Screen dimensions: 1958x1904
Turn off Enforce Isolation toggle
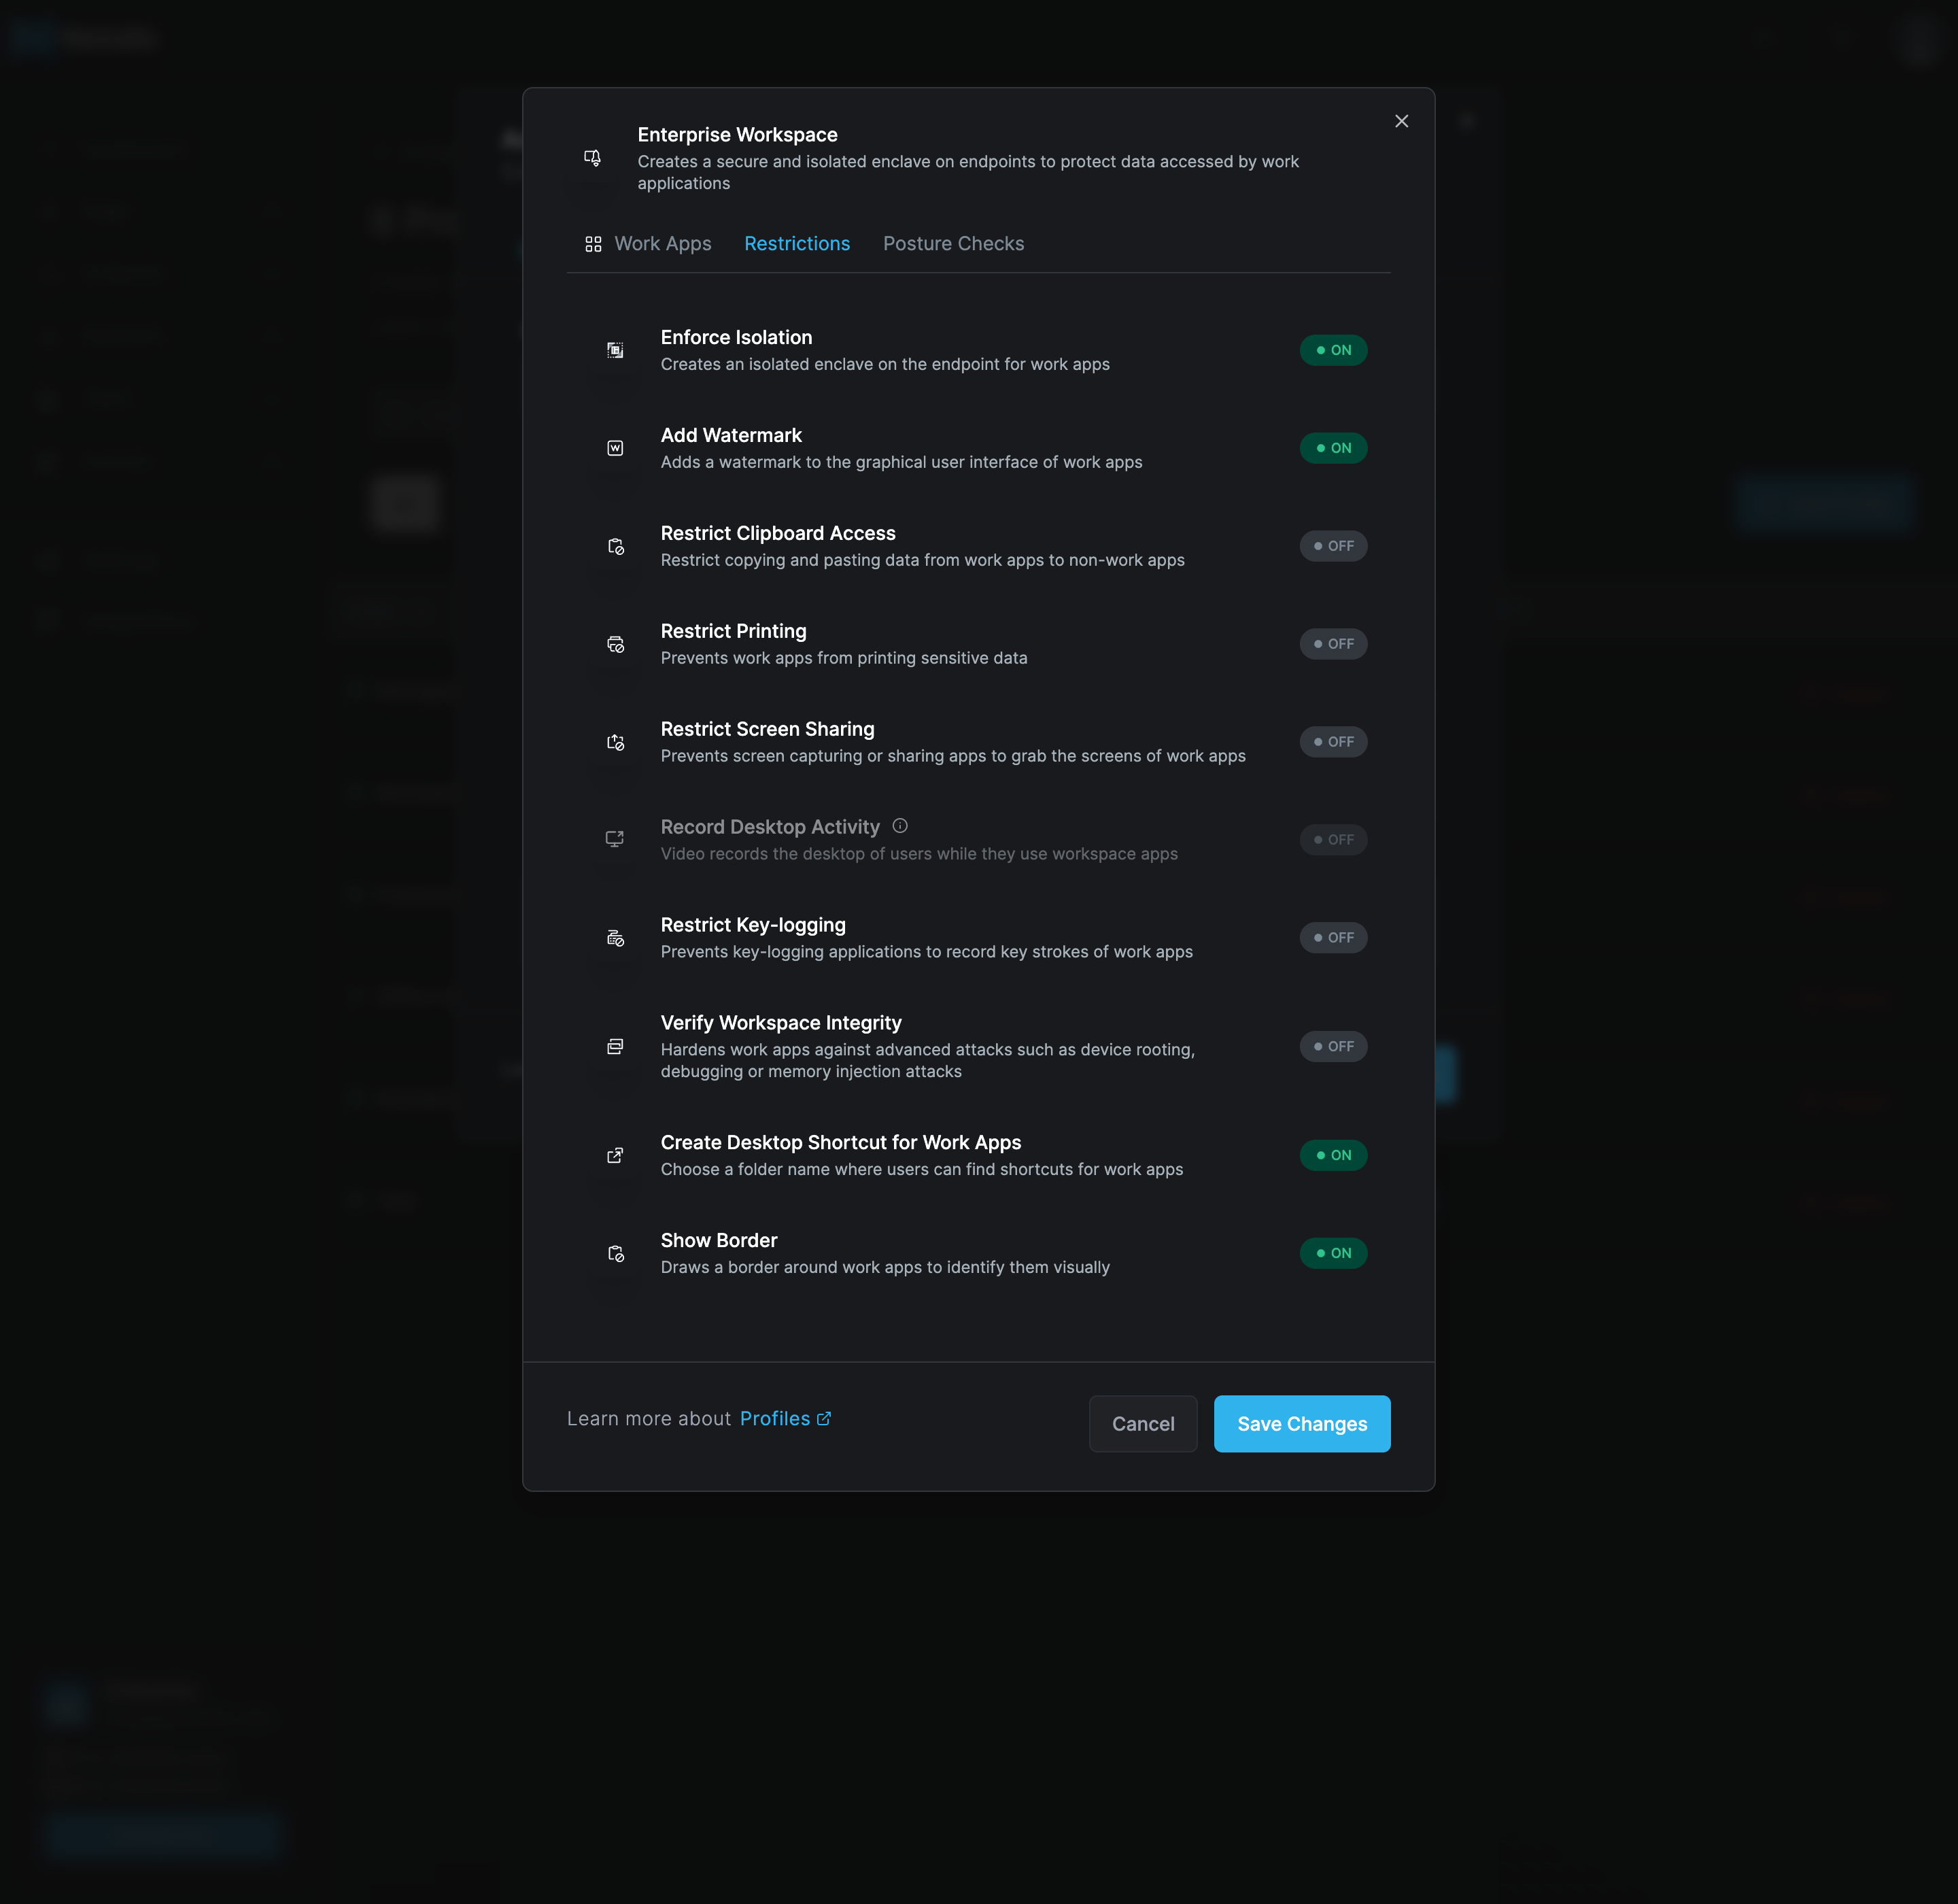pyautogui.click(x=1333, y=350)
